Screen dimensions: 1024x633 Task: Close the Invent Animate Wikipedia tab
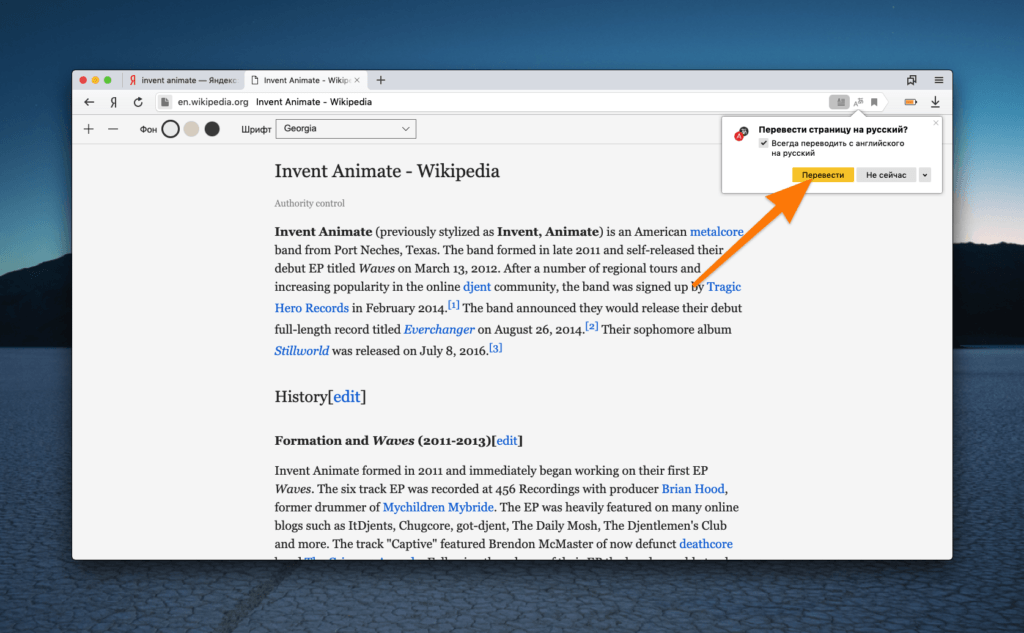coord(357,80)
